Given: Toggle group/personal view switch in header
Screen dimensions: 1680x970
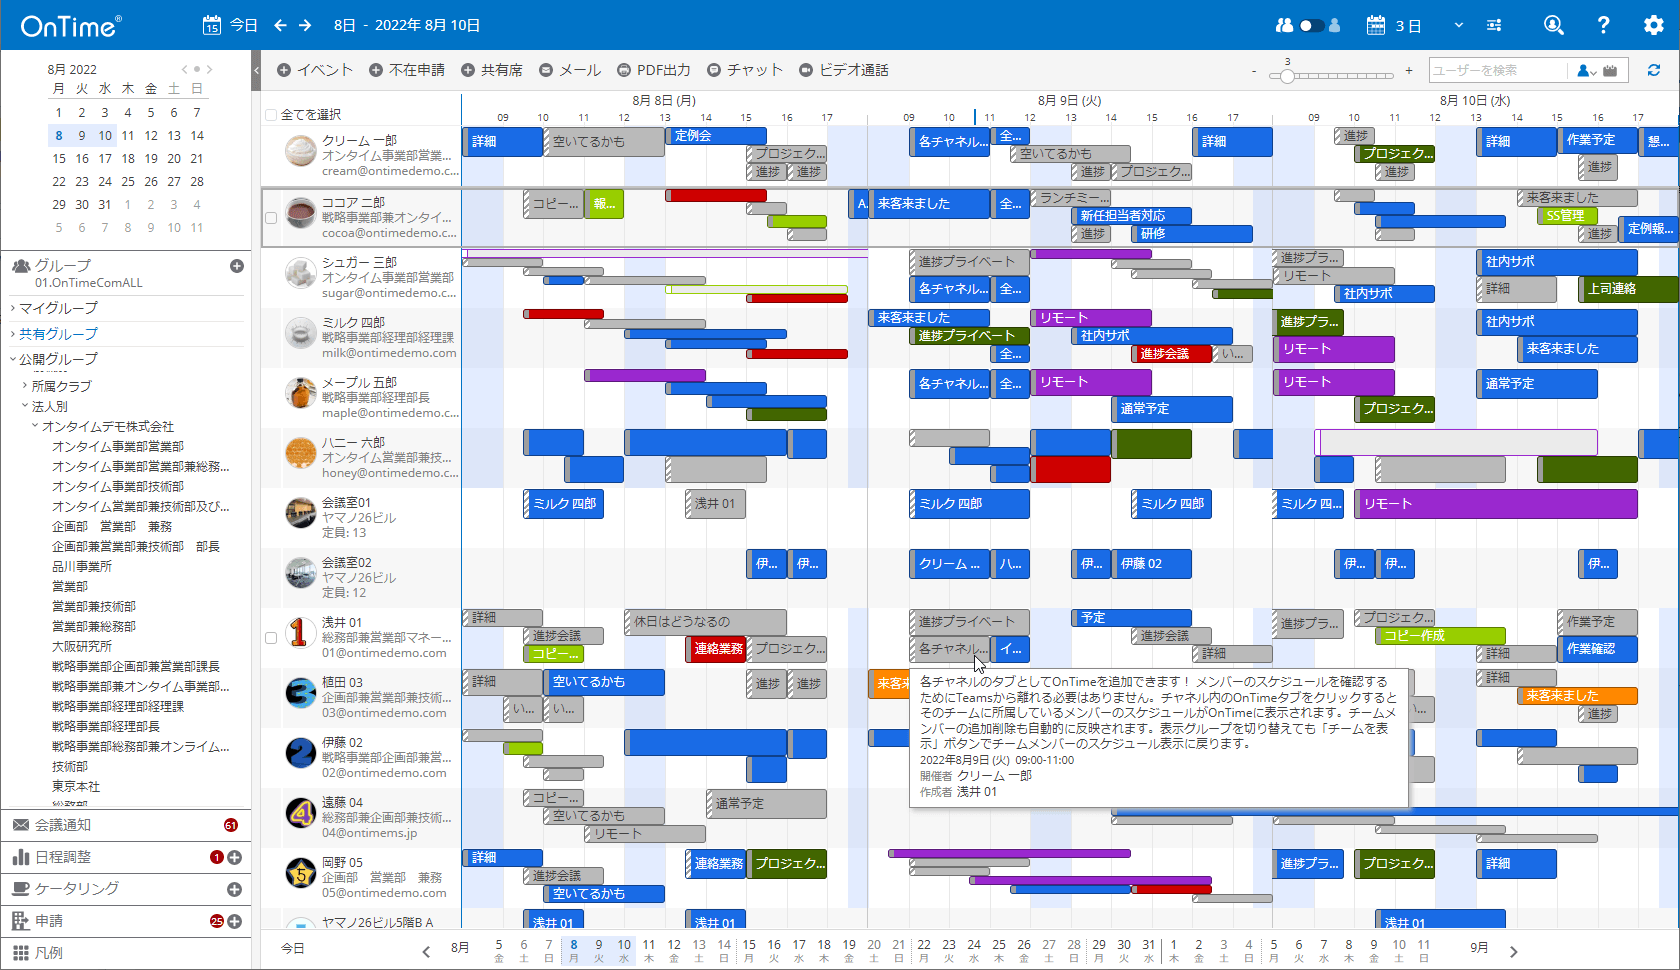Looking at the screenshot, I should click(x=1311, y=24).
